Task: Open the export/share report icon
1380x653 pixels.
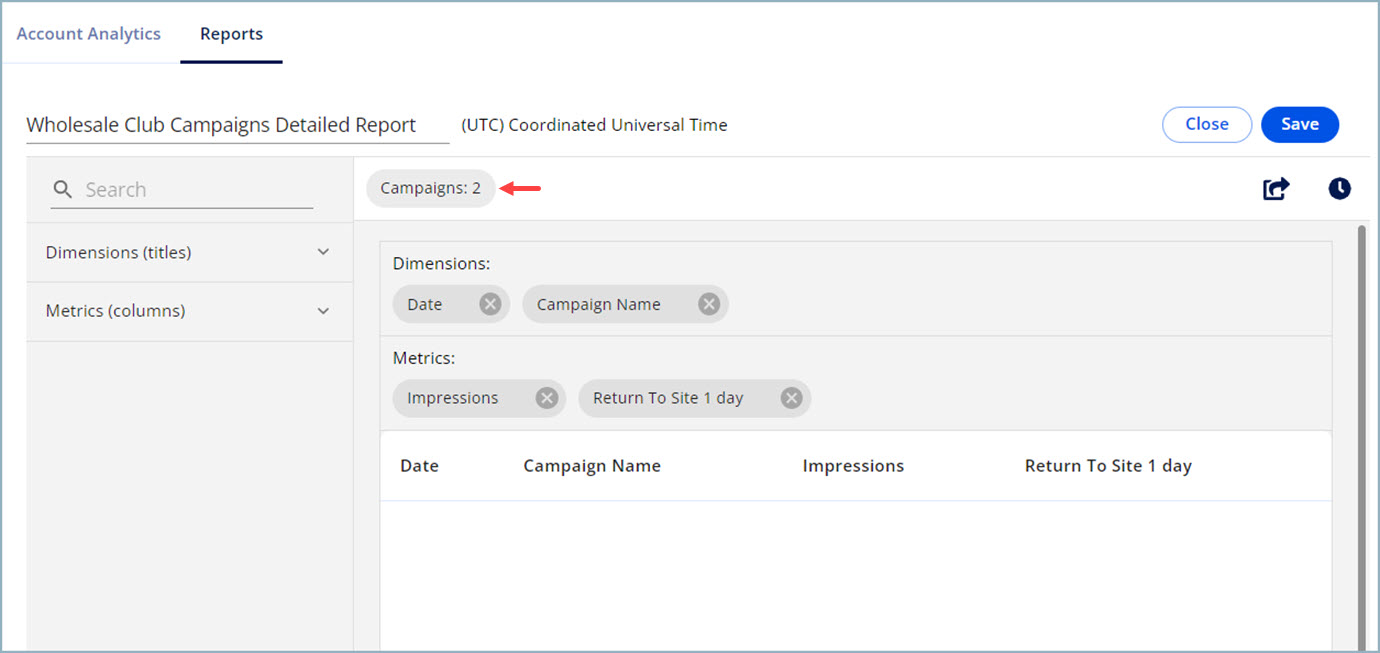Action: click(1276, 189)
